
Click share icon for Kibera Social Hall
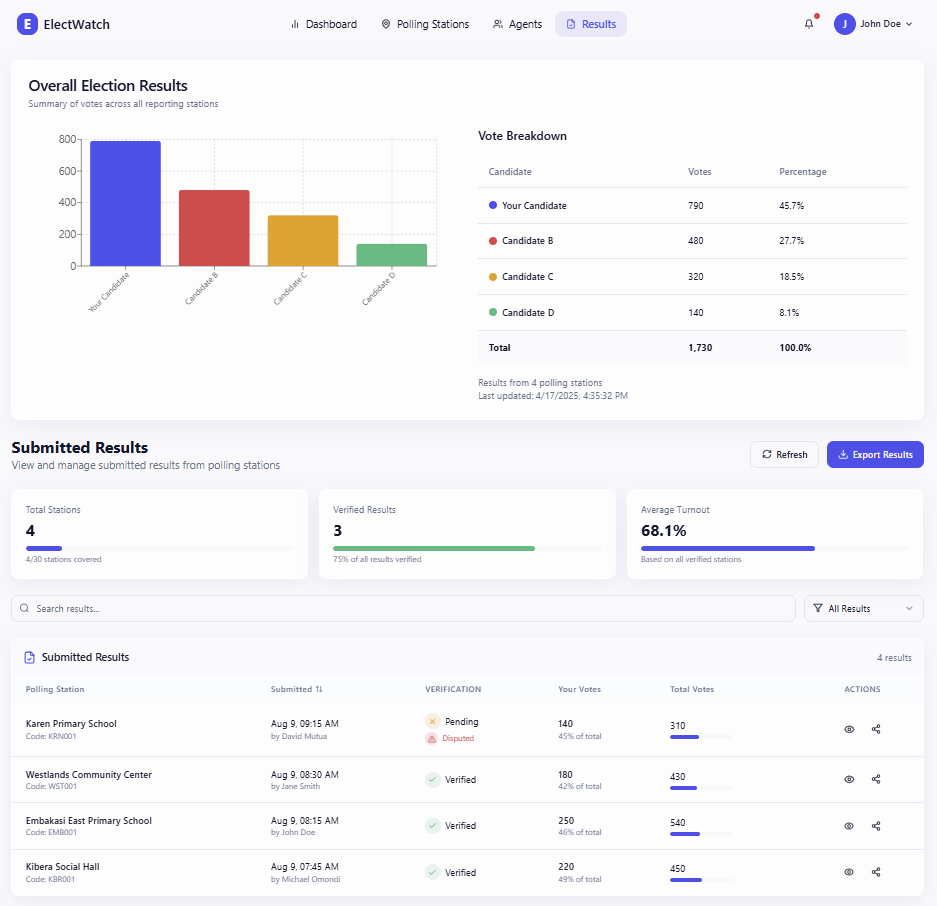[x=876, y=872]
